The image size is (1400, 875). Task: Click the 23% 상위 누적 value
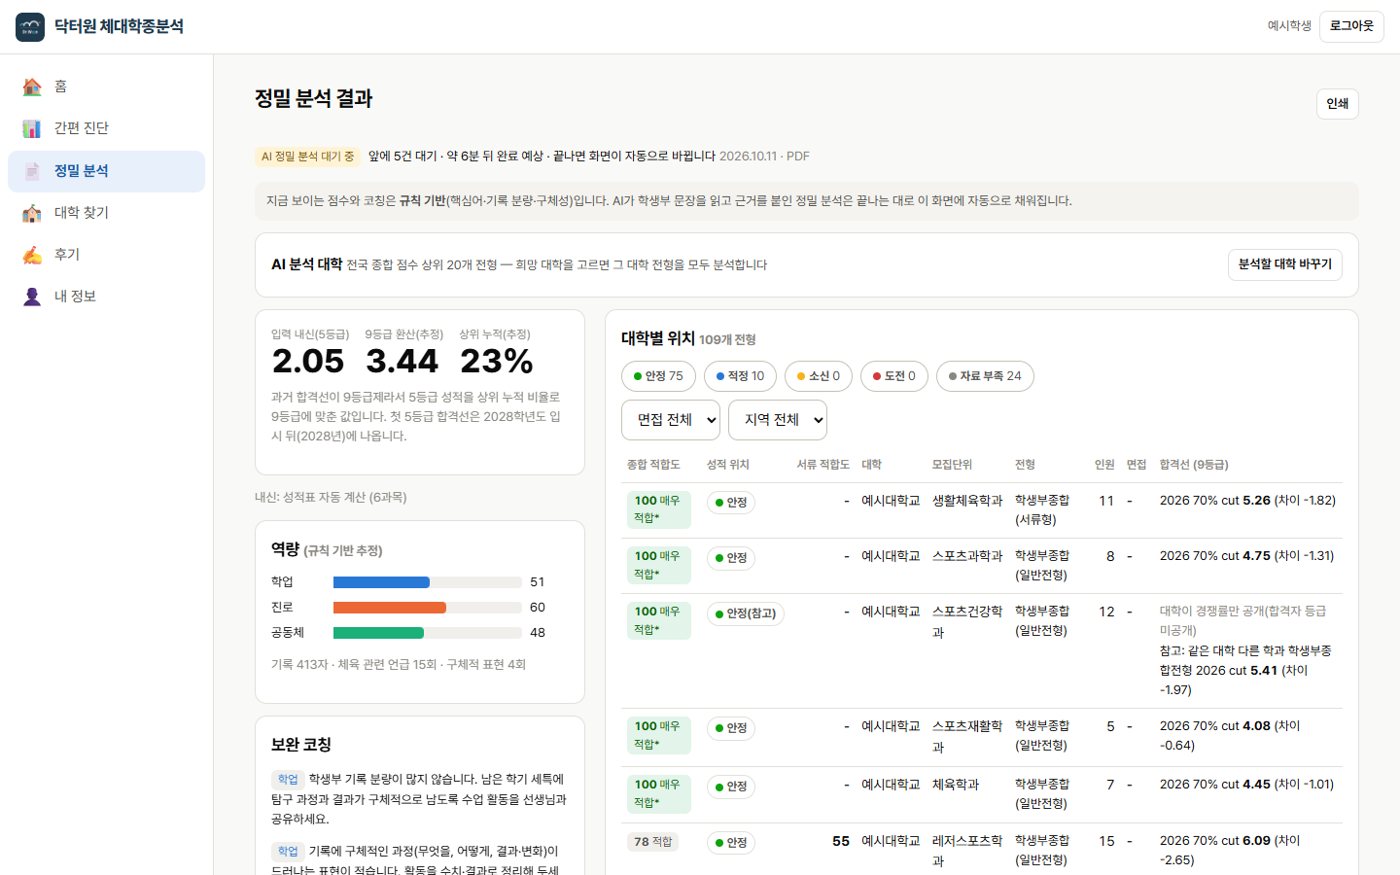tap(496, 361)
